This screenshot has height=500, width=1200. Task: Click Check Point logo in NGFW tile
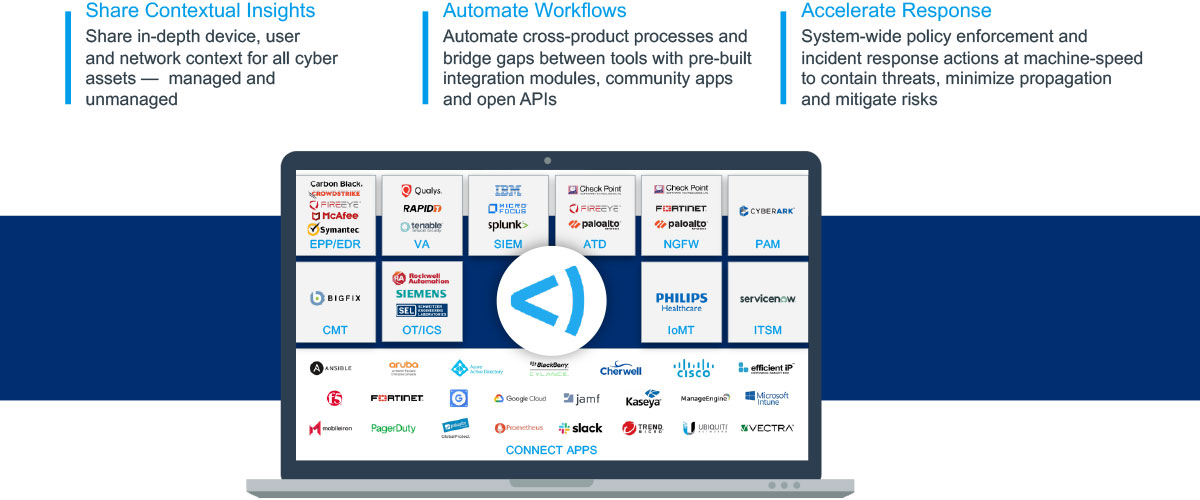(x=680, y=190)
